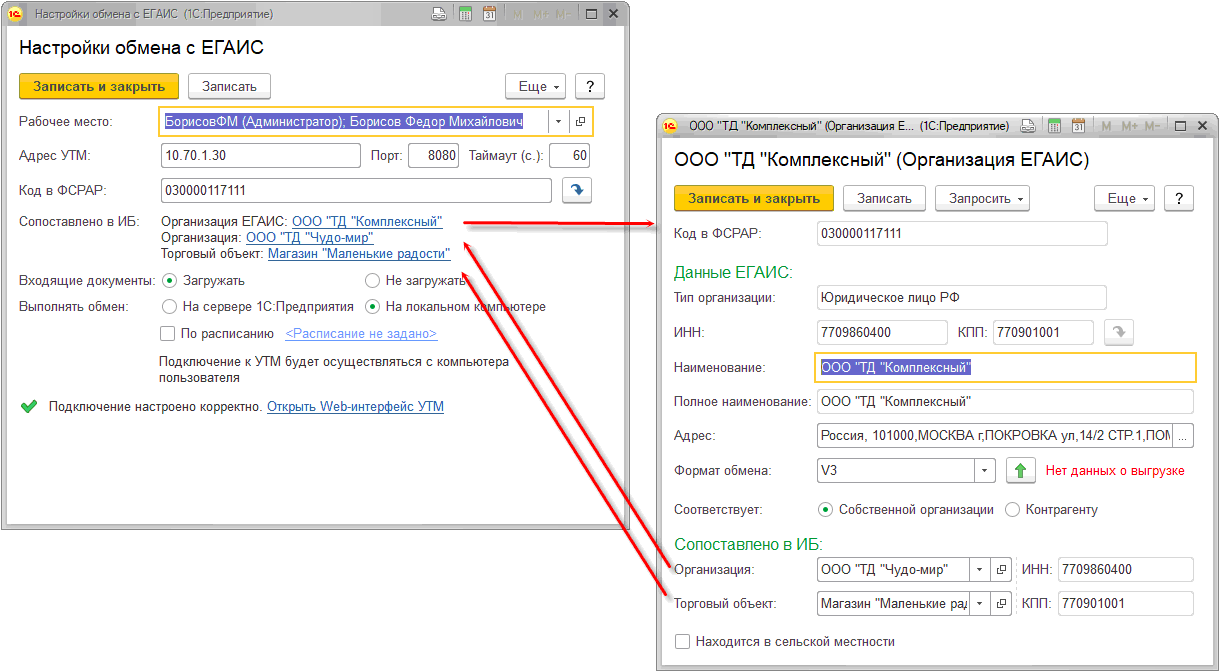Click Записать и закрыть in Настройки обмена
This screenshot has height=671, width=1220.
click(x=99, y=86)
